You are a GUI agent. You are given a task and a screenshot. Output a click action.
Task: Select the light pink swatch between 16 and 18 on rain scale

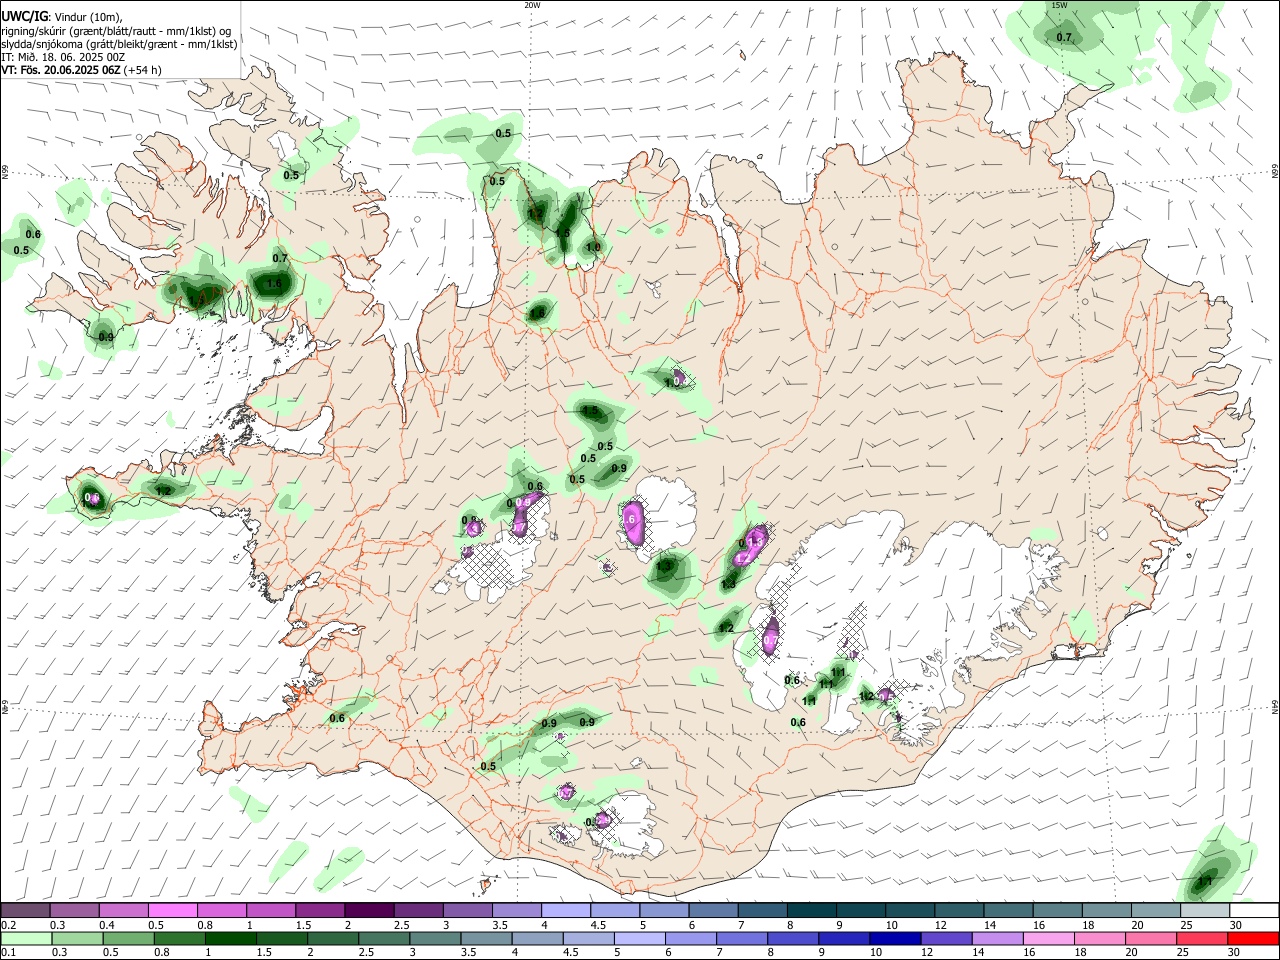click(x=1048, y=939)
